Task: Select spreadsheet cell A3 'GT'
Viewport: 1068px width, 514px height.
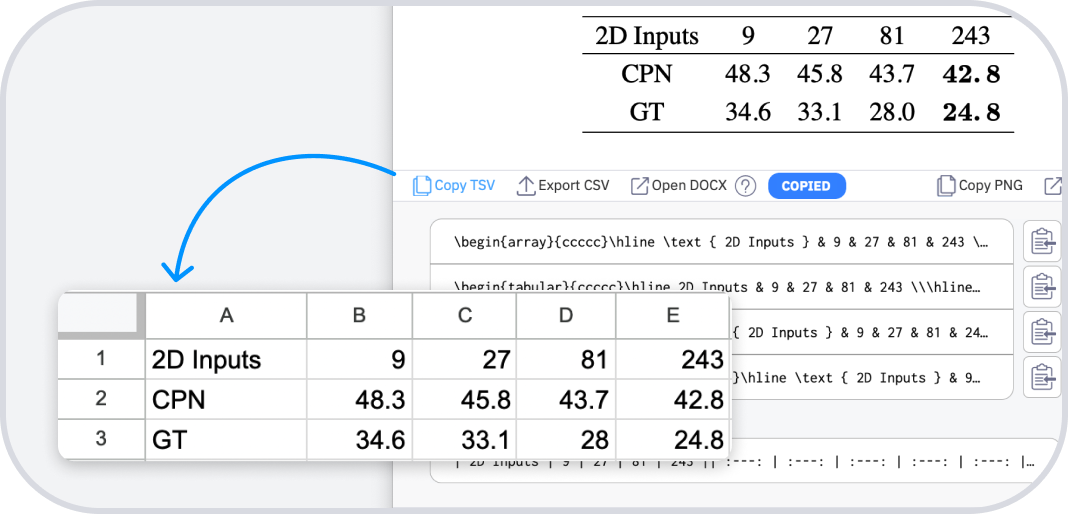Action: (226, 439)
